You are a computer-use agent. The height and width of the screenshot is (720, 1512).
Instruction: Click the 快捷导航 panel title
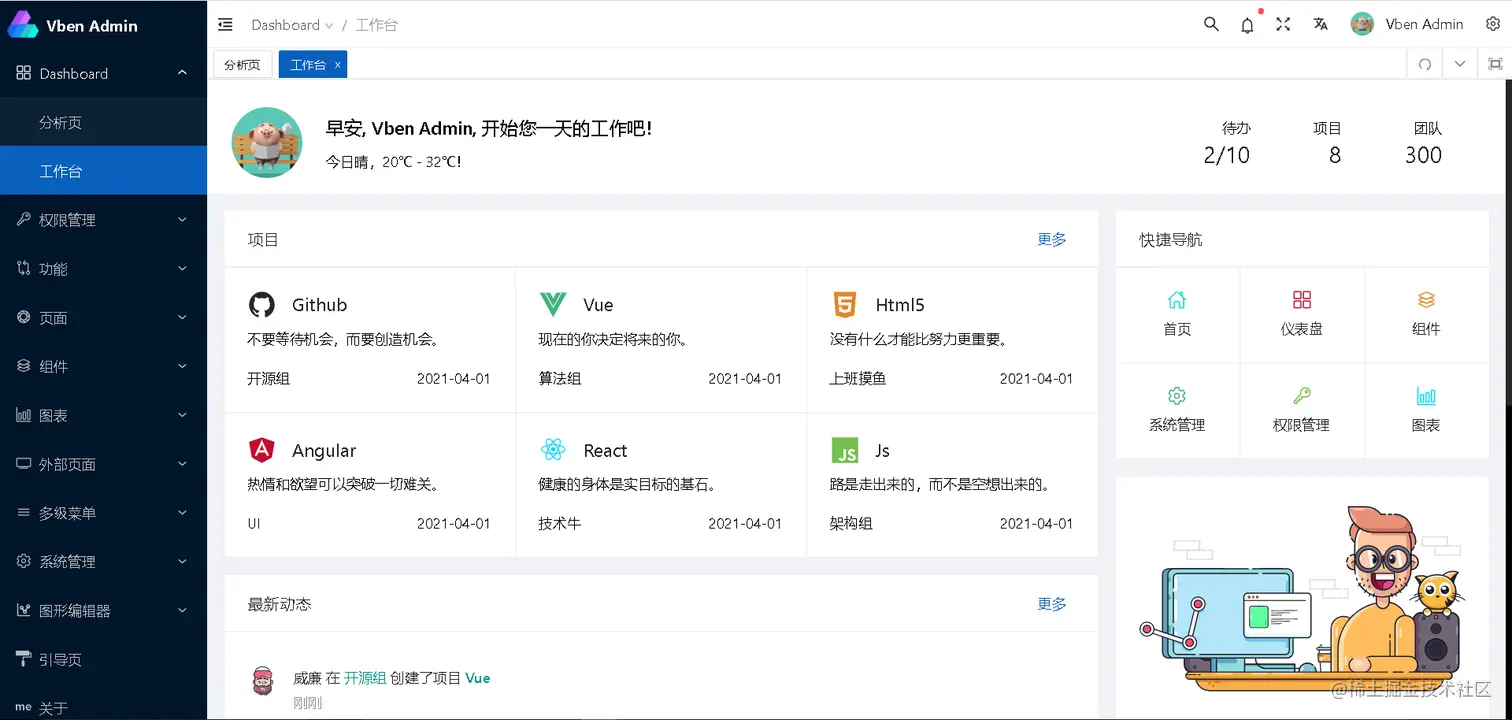click(x=1171, y=240)
